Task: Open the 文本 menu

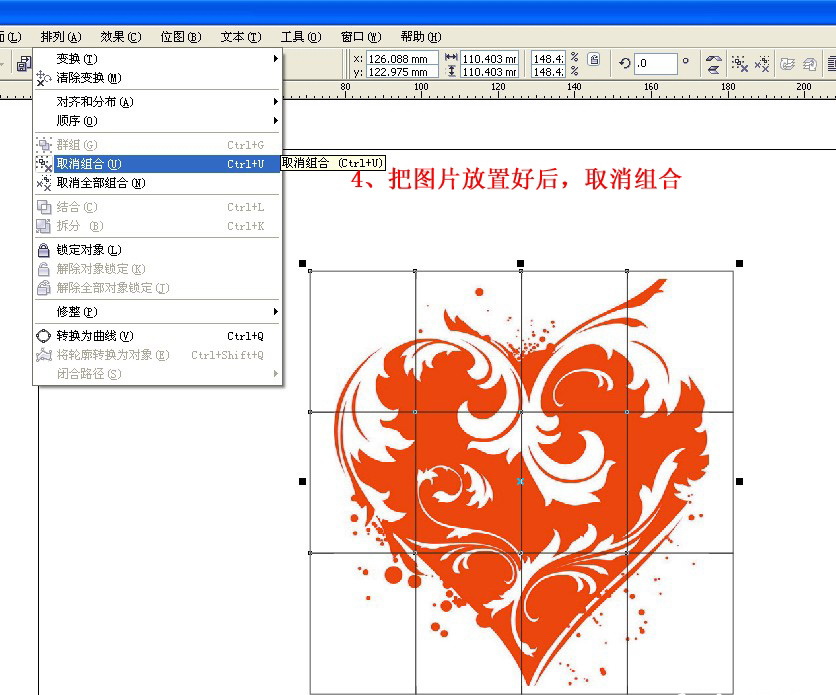Action: (x=238, y=37)
